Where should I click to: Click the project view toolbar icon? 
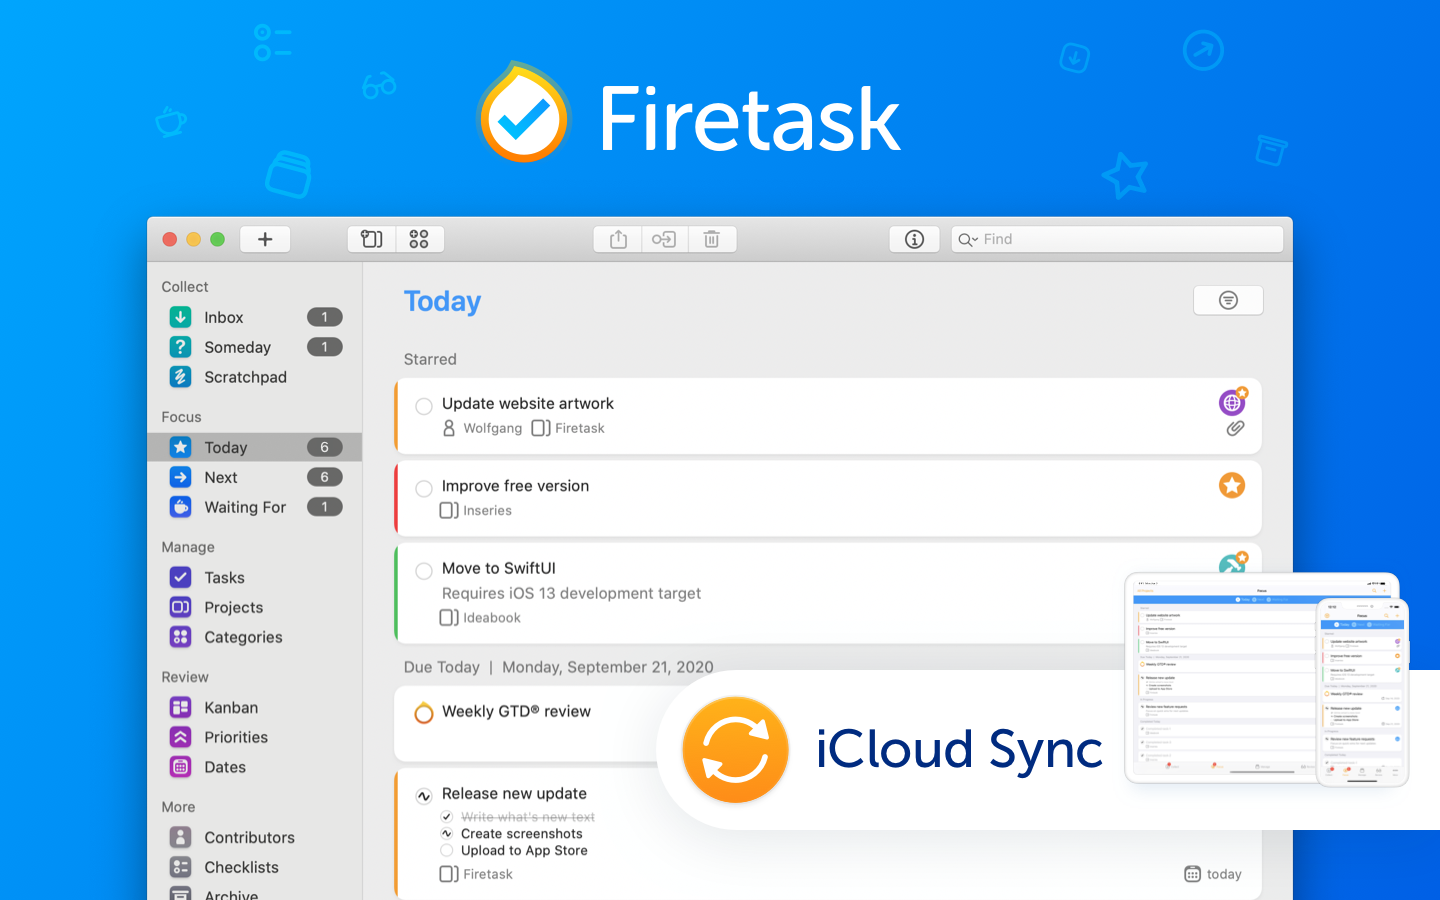[372, 239]
